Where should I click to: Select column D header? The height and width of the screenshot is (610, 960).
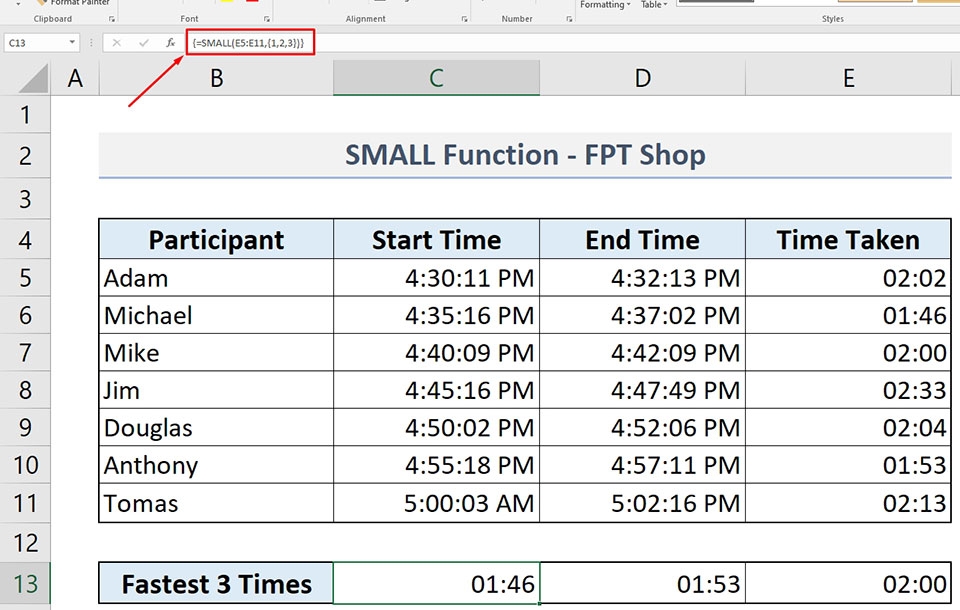642,78
